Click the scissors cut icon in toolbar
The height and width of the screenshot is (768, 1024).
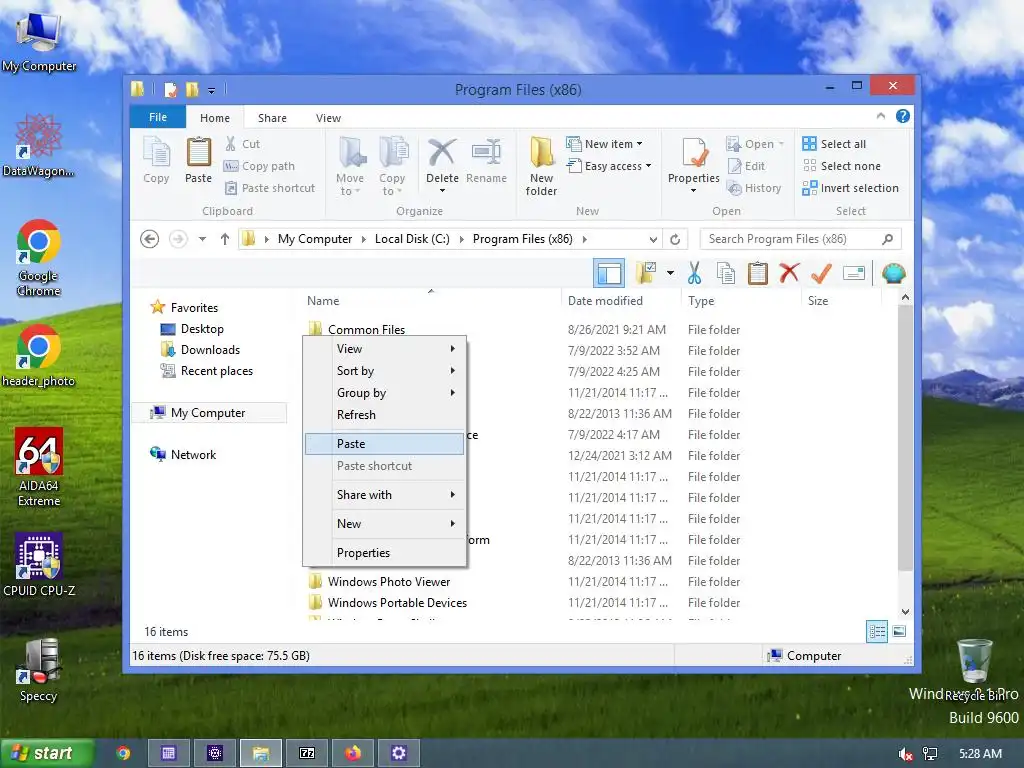(x=694, y=273)
